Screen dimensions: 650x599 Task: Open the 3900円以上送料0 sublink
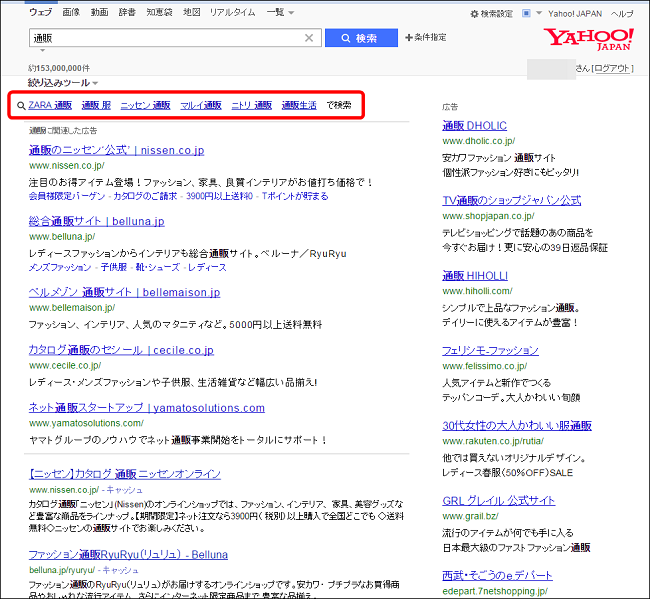coord(219,196)
